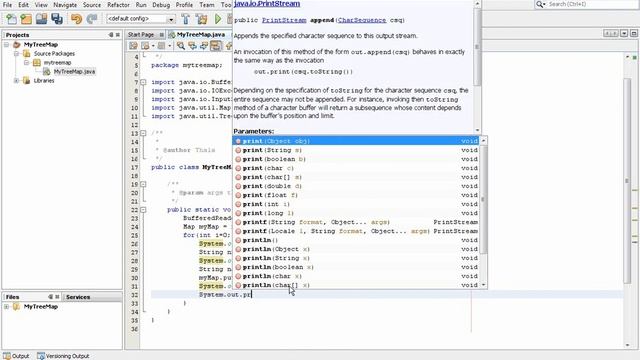Viewport: 640px width, 360px height.
Task: Click the Find Previous Occurrence icon
Action: [x=192, y=46]
